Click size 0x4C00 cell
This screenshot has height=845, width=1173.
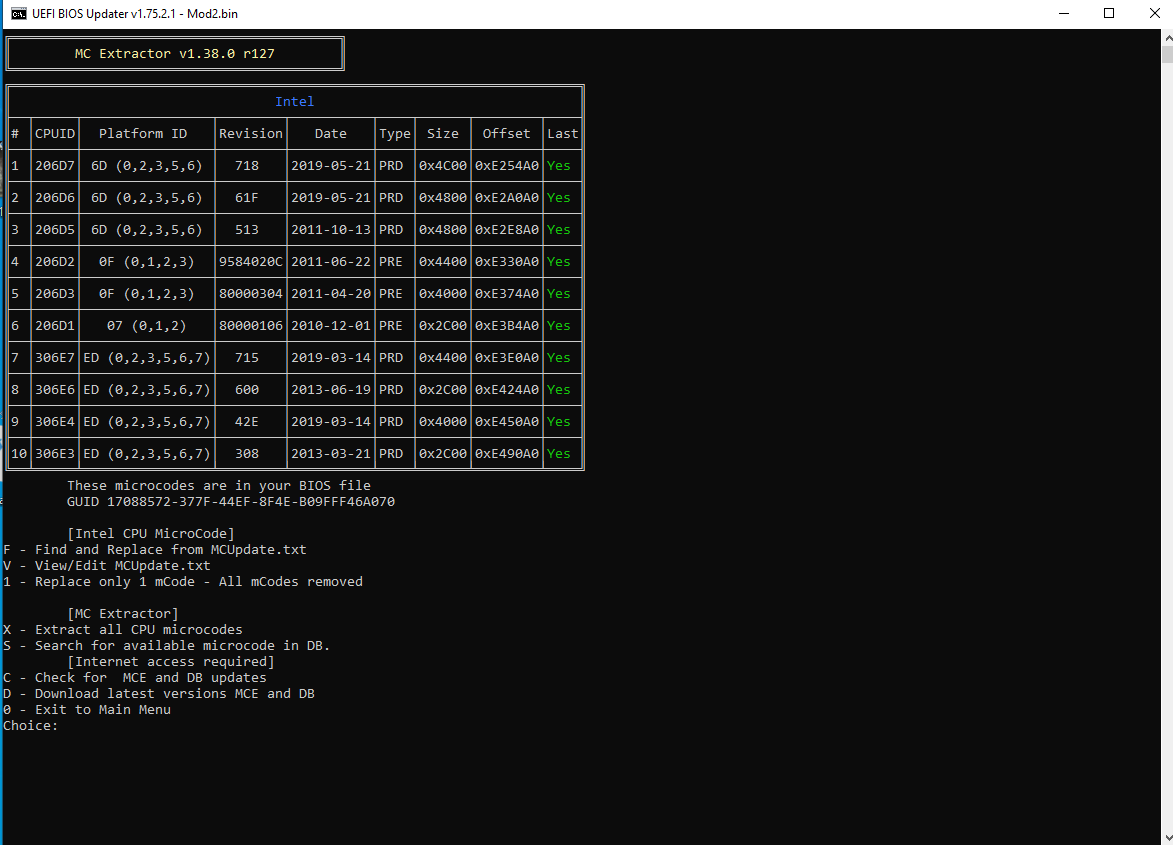click(443, 166)
